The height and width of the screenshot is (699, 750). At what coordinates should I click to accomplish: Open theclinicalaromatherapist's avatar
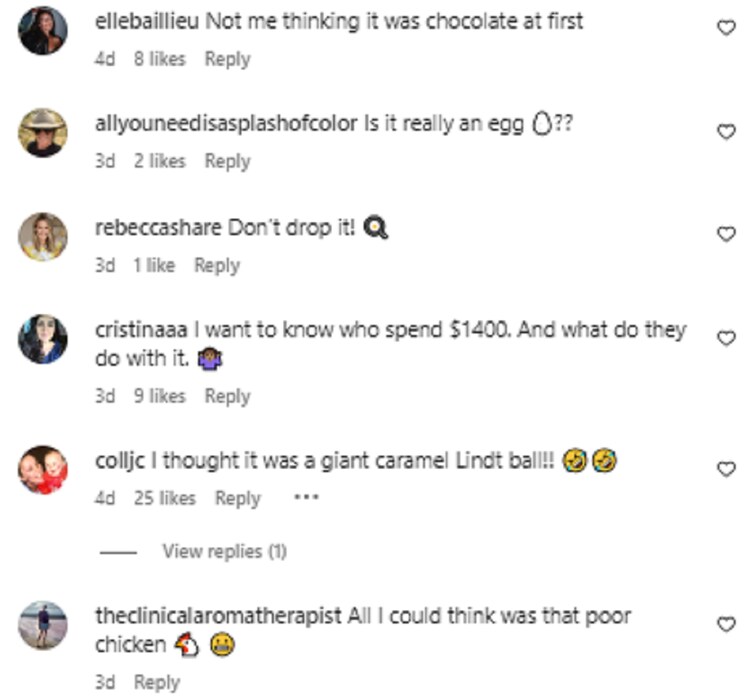pos(43,626)
